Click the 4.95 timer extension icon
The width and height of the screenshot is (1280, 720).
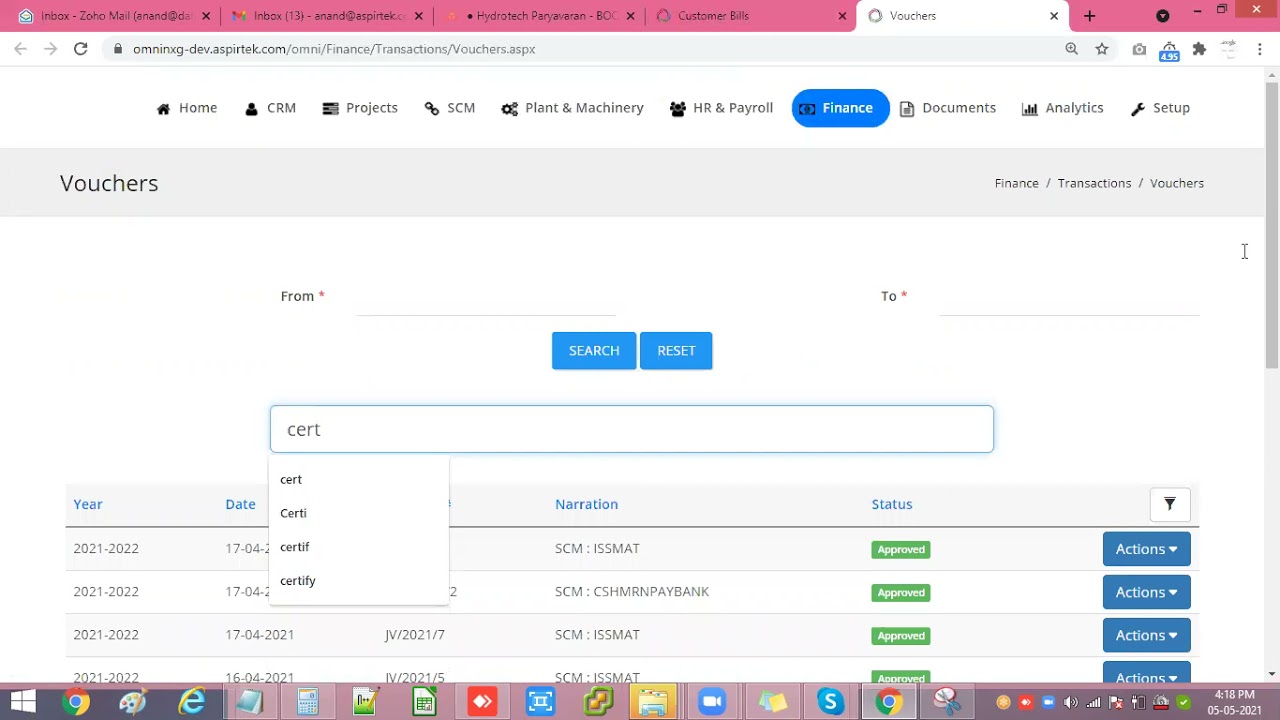point(1169,50)
